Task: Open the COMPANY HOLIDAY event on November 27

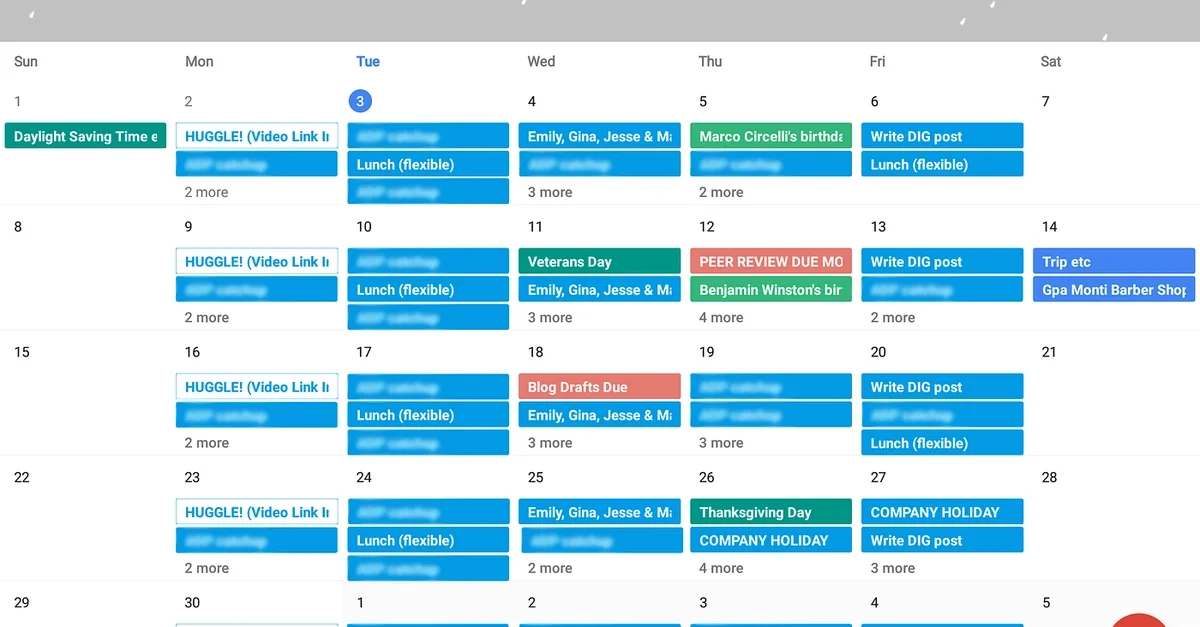Action: [941, 511]
